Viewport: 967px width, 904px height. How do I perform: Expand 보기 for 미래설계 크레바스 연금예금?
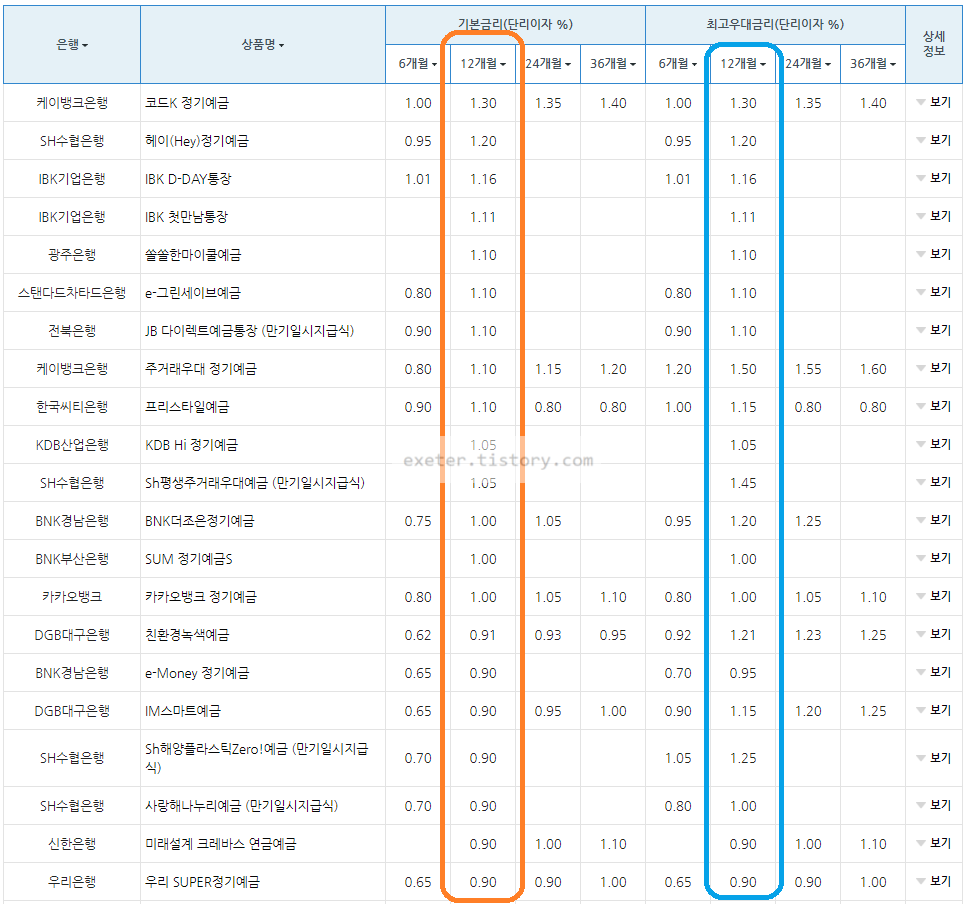tap(934, 844)
